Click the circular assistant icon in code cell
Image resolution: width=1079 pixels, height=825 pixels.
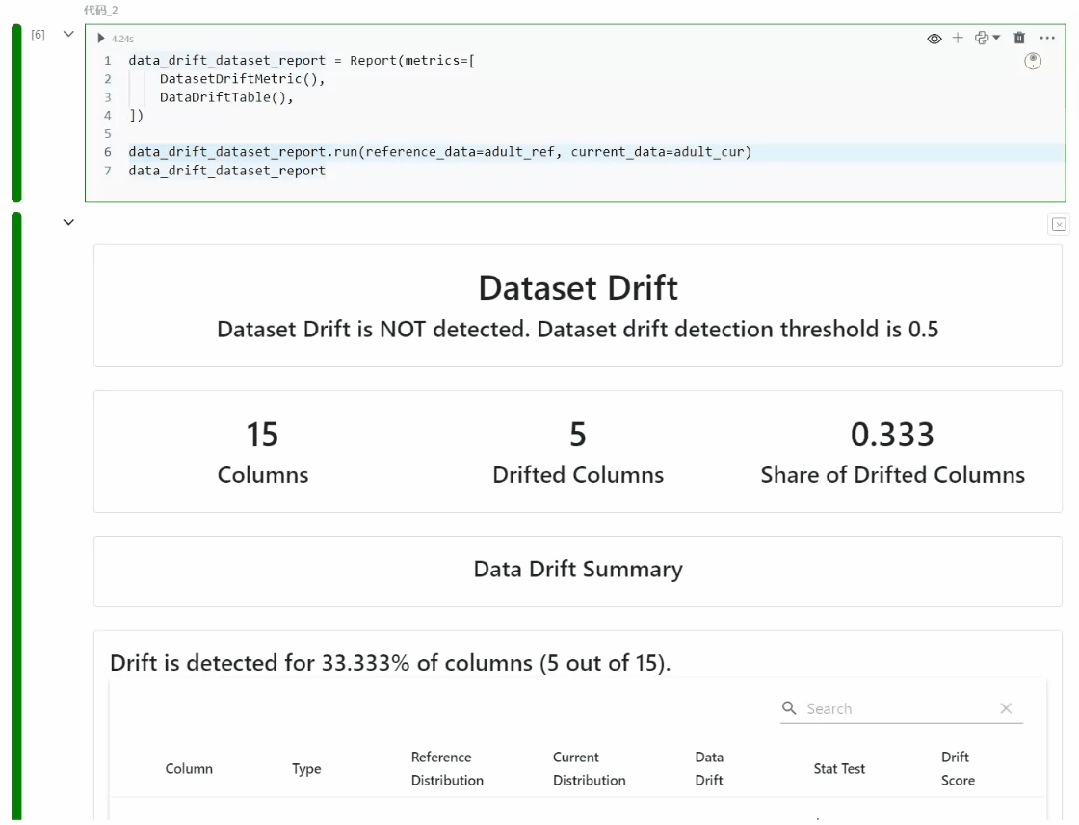pyautogui.click(x=1032, y=61)
